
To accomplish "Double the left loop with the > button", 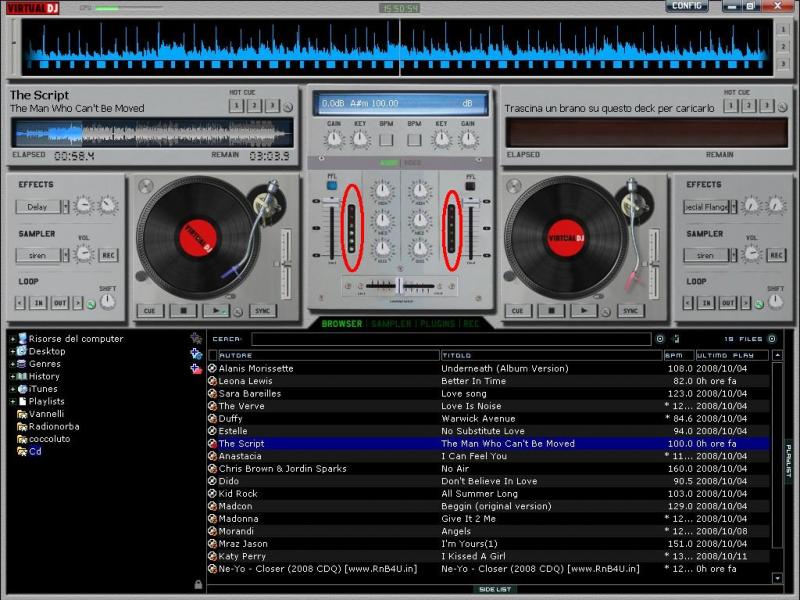I will point(78,303).
